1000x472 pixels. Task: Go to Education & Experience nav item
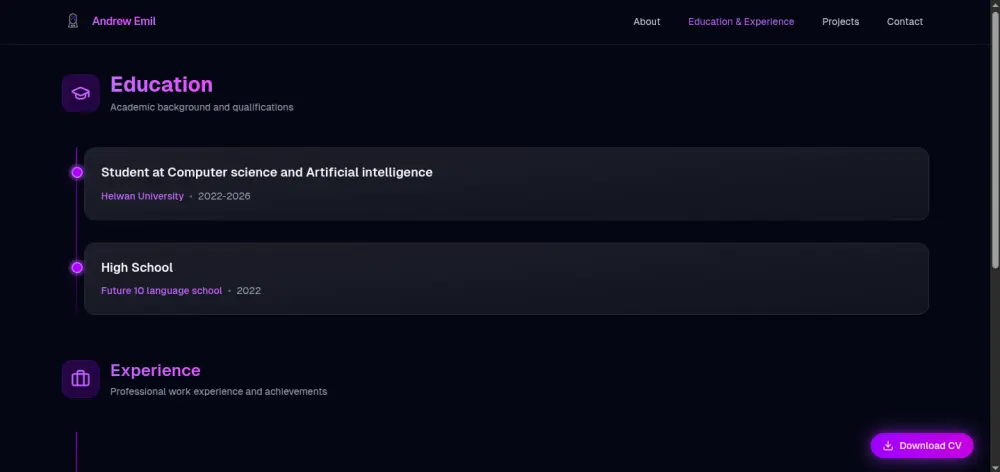[x=741, y=22]
